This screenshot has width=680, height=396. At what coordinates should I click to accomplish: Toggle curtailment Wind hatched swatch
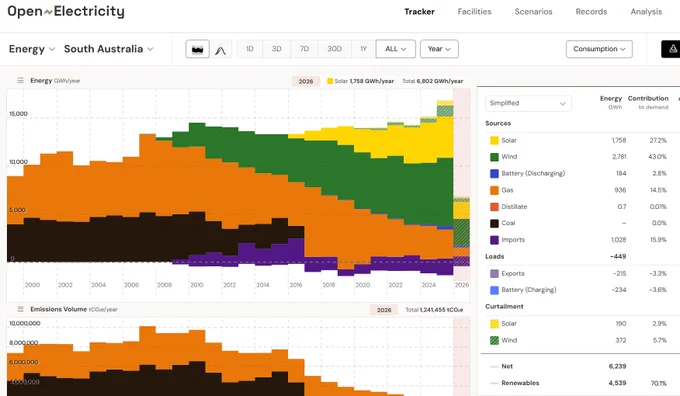tap(494, 340)
